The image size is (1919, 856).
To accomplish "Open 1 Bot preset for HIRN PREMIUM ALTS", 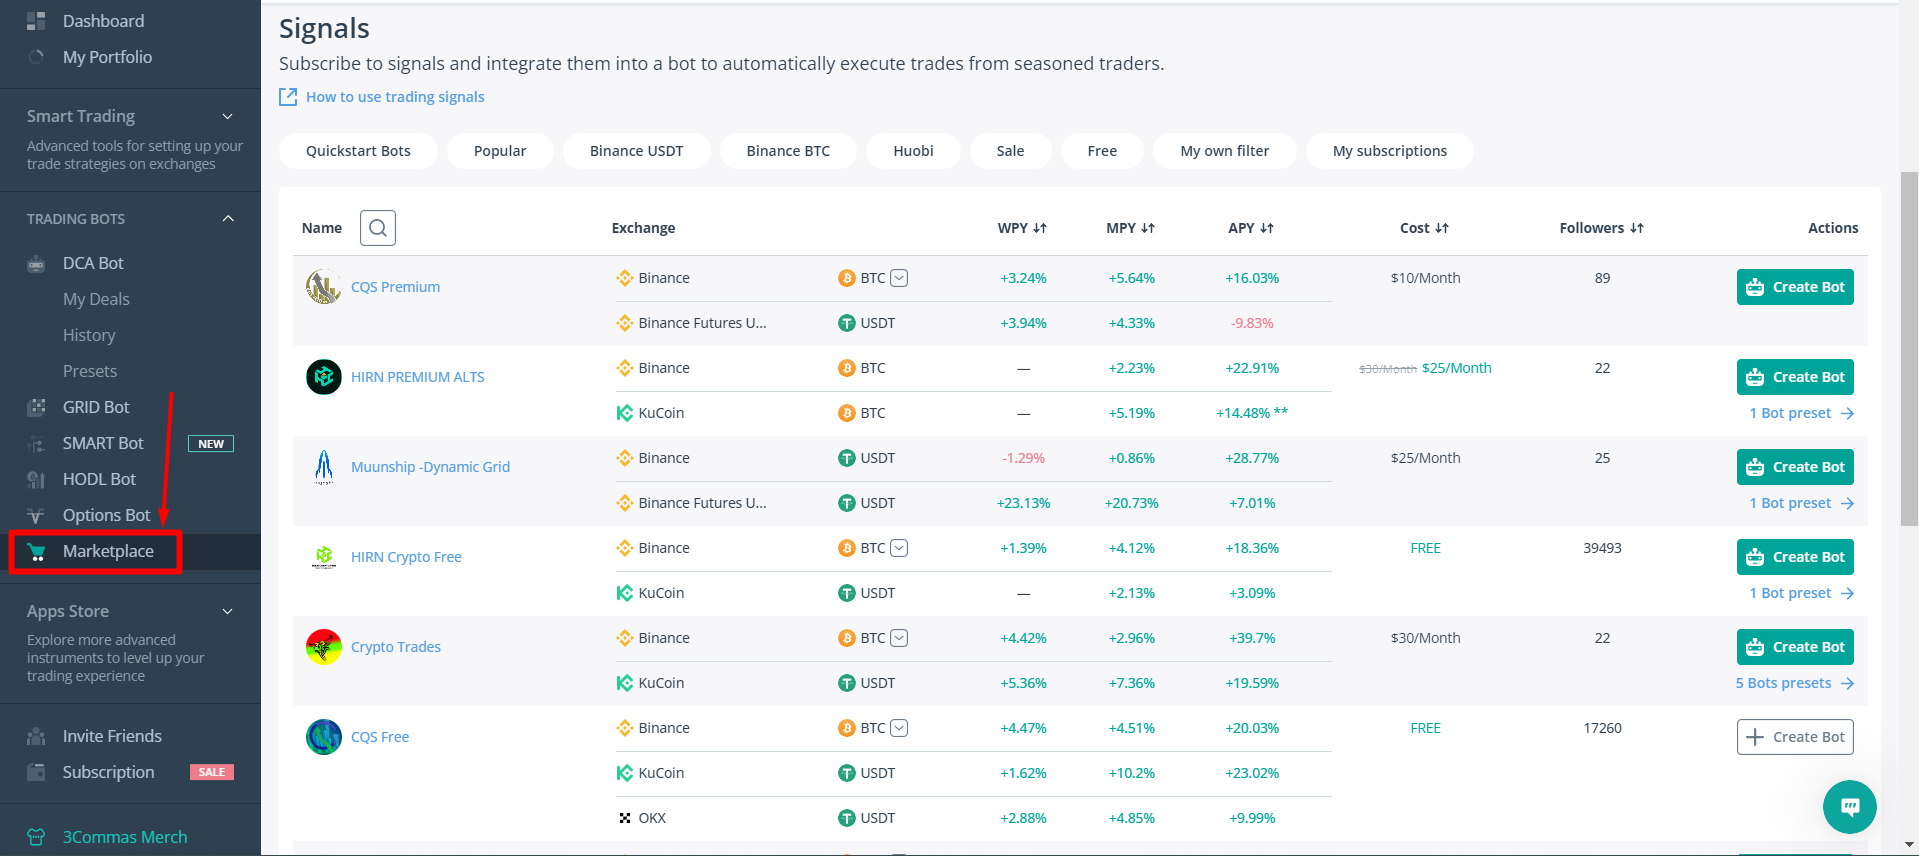I will coord(1802,413).
